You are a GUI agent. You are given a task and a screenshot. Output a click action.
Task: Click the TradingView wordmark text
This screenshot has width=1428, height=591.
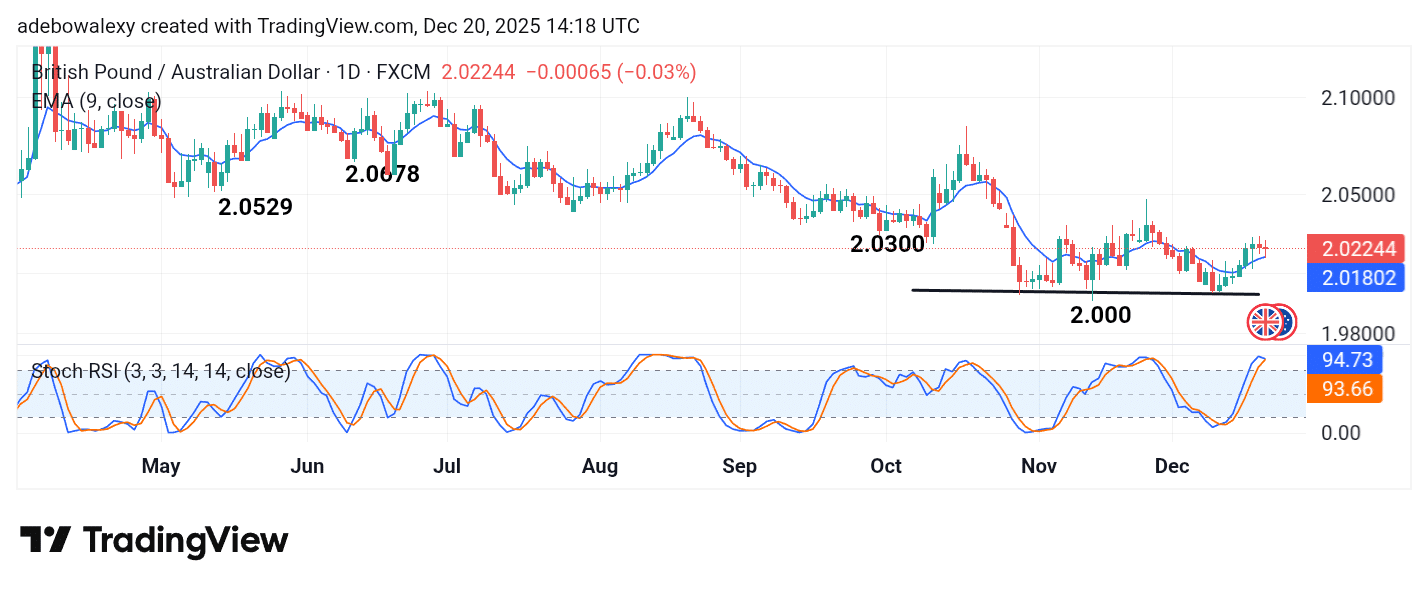coord(184,540)
